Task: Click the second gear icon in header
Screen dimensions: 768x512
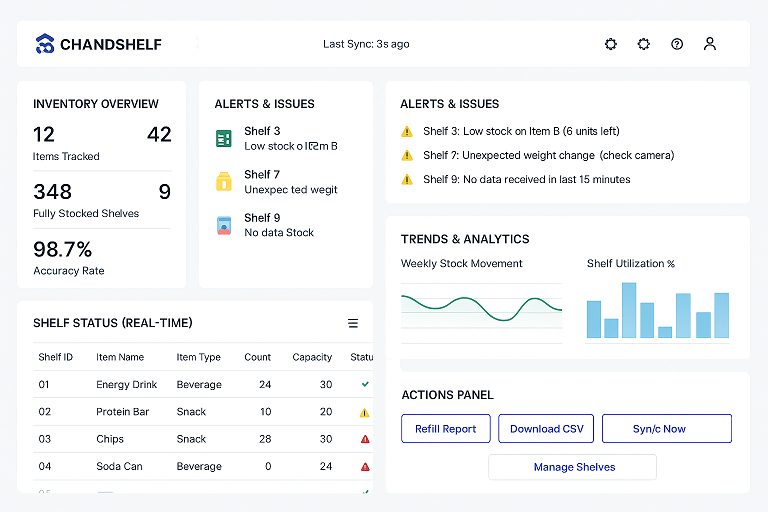Action: [x=644, y=44]
